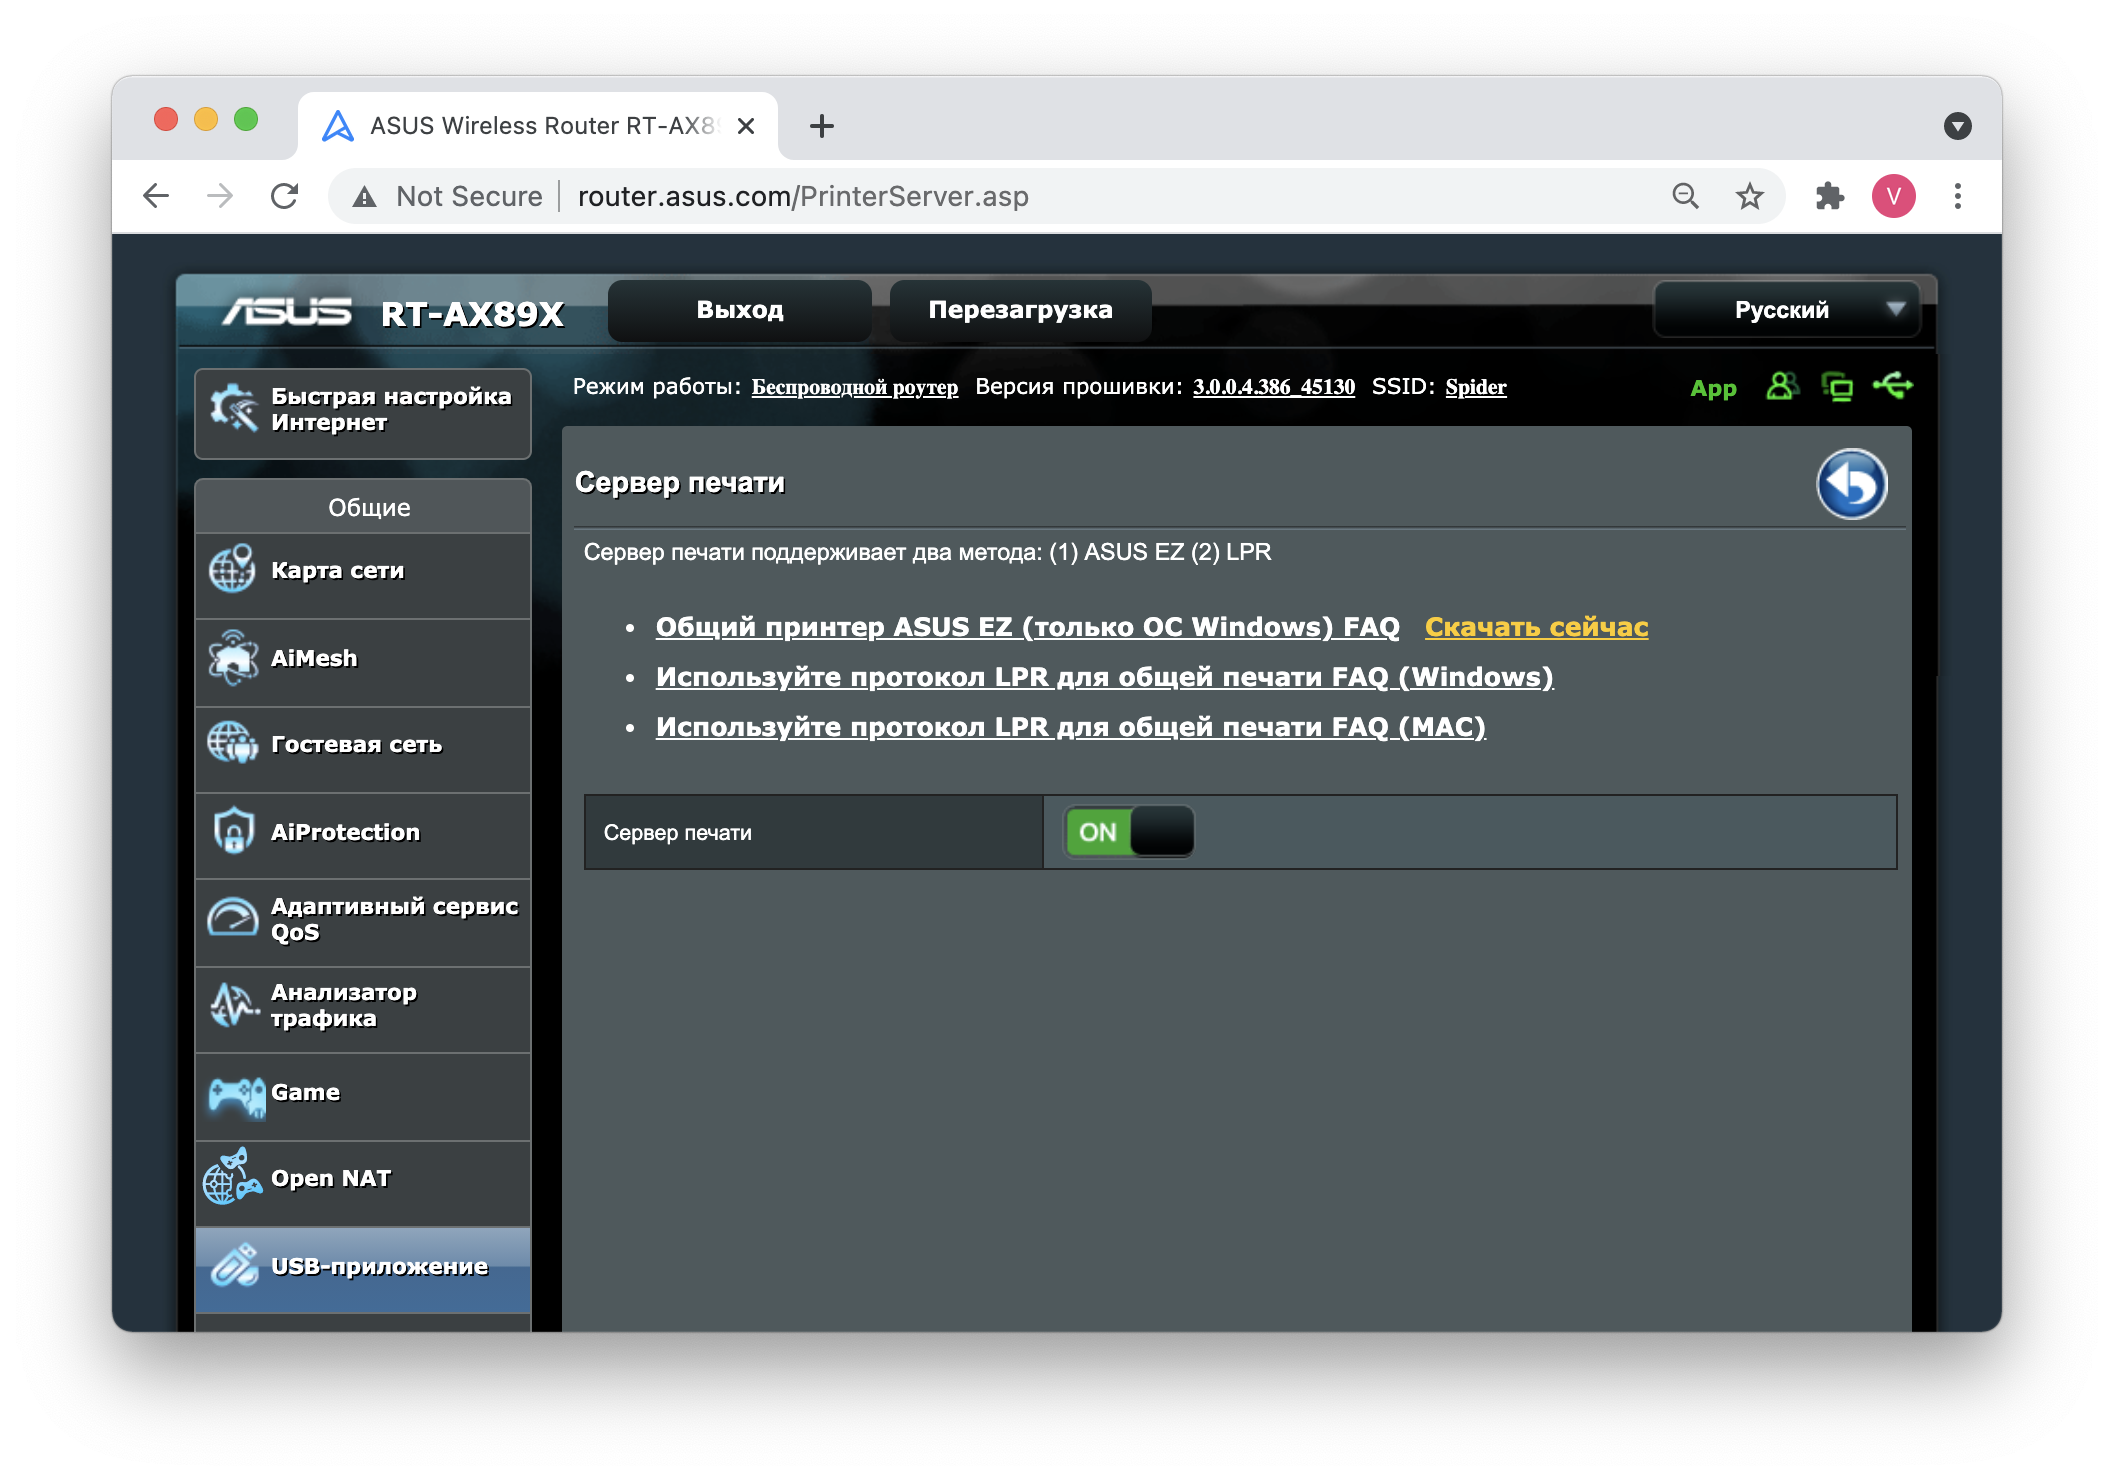Click the back arrow round icon

(x=1851, y=484)
